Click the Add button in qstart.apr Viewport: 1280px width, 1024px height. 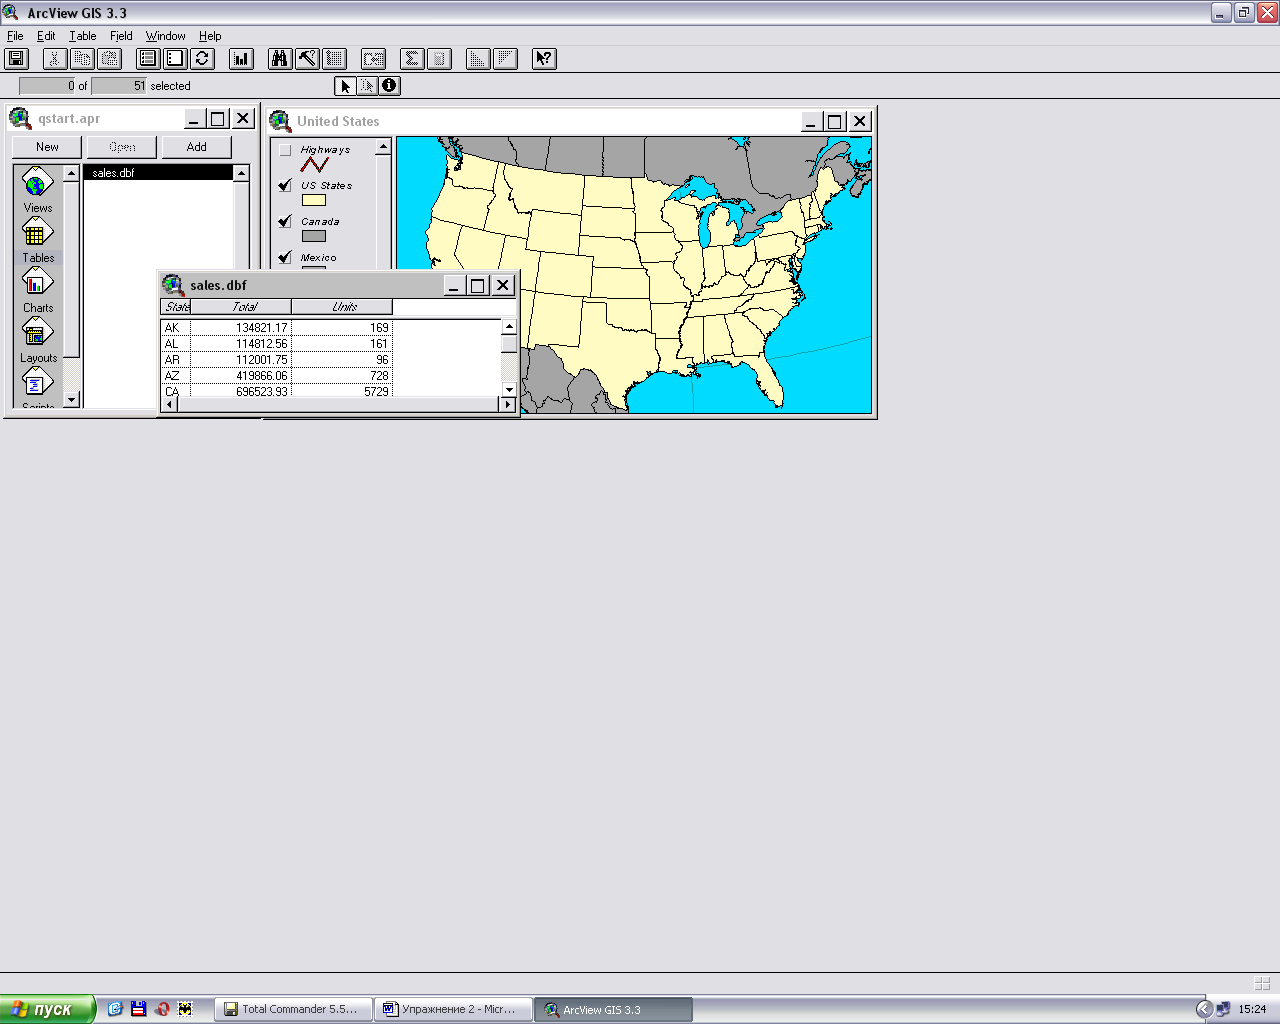196,147
